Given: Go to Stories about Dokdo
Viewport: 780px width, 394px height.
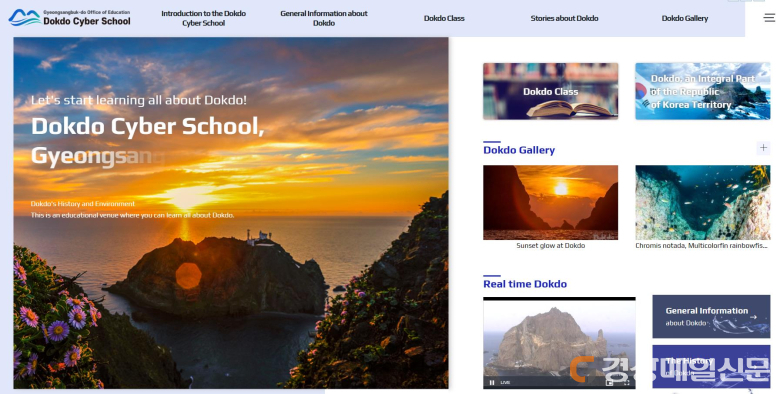Looking at the screenshot, I should point(564,18).
